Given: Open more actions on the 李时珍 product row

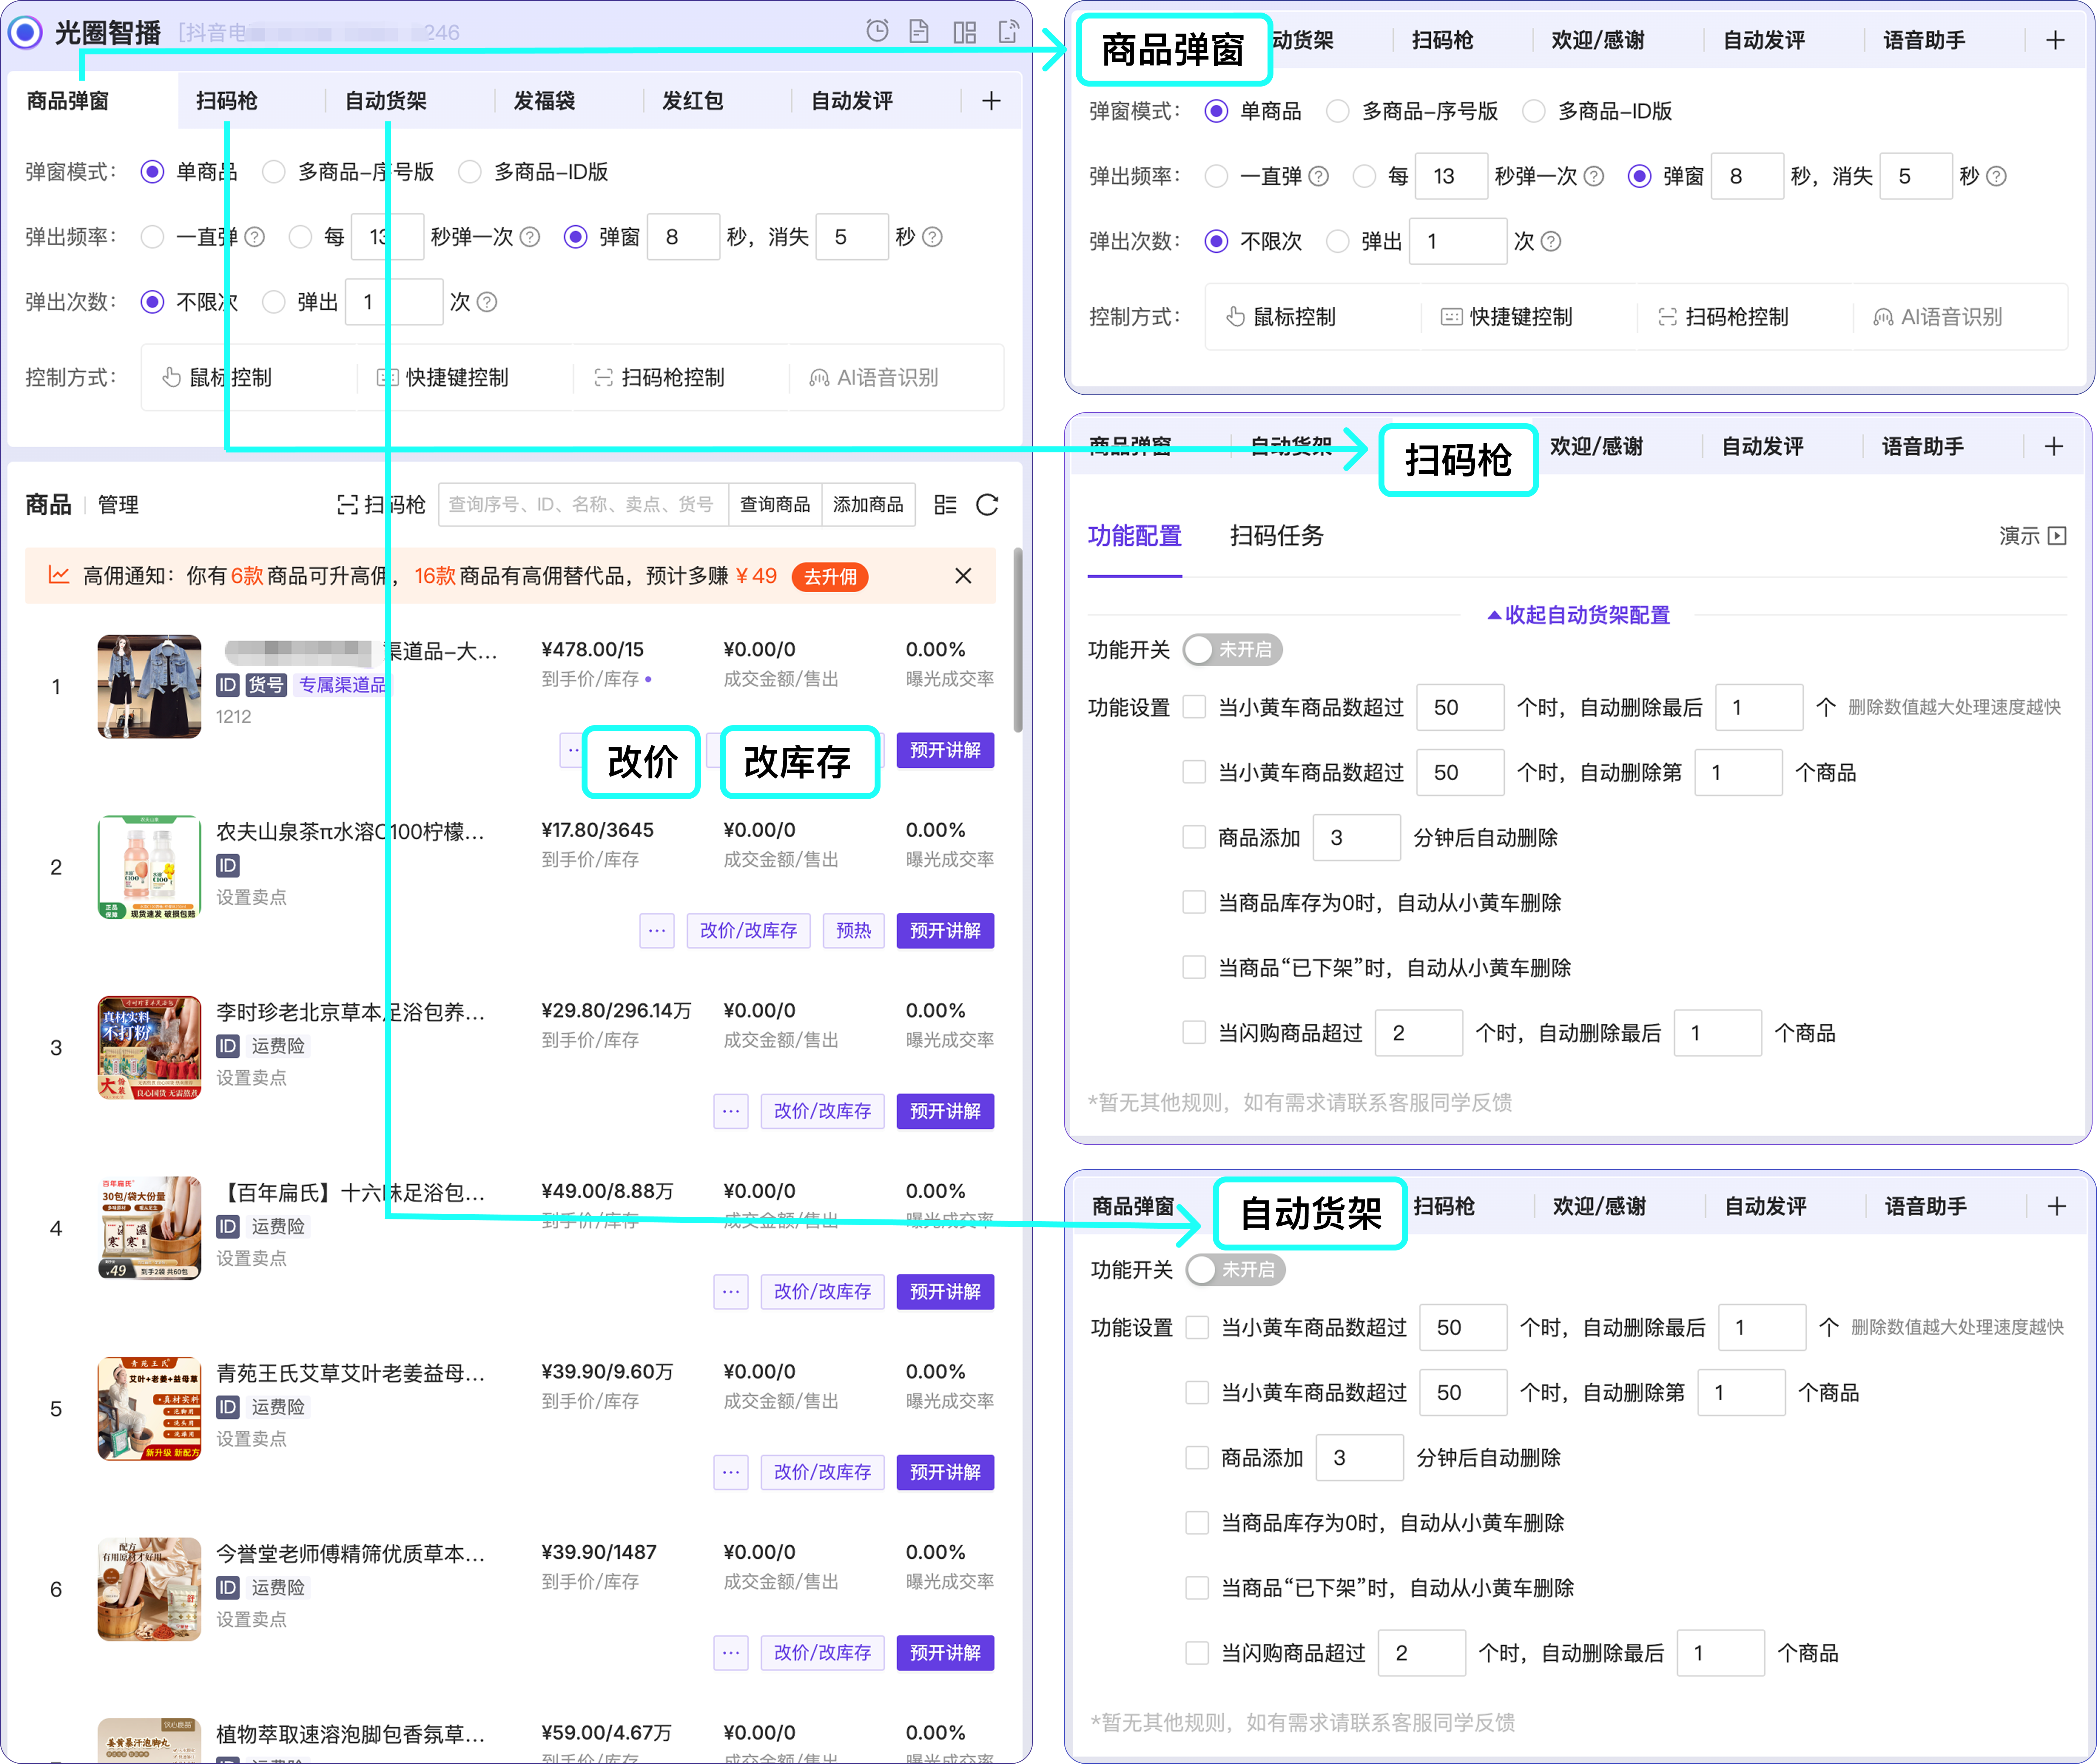Looking at the screenshot, I should 731,1111.
